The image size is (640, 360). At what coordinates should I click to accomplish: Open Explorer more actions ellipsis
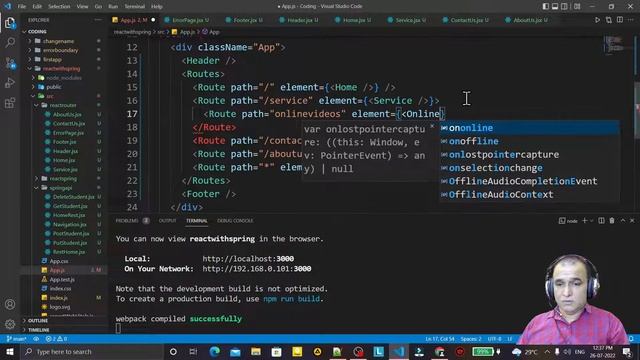point(98,20)
